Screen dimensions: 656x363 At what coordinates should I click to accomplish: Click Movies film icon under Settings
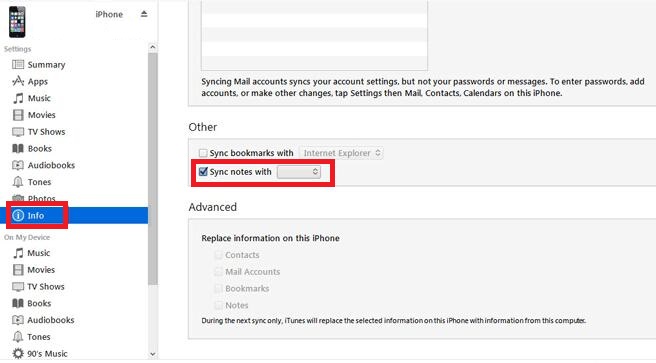click(x=18, y=115)
